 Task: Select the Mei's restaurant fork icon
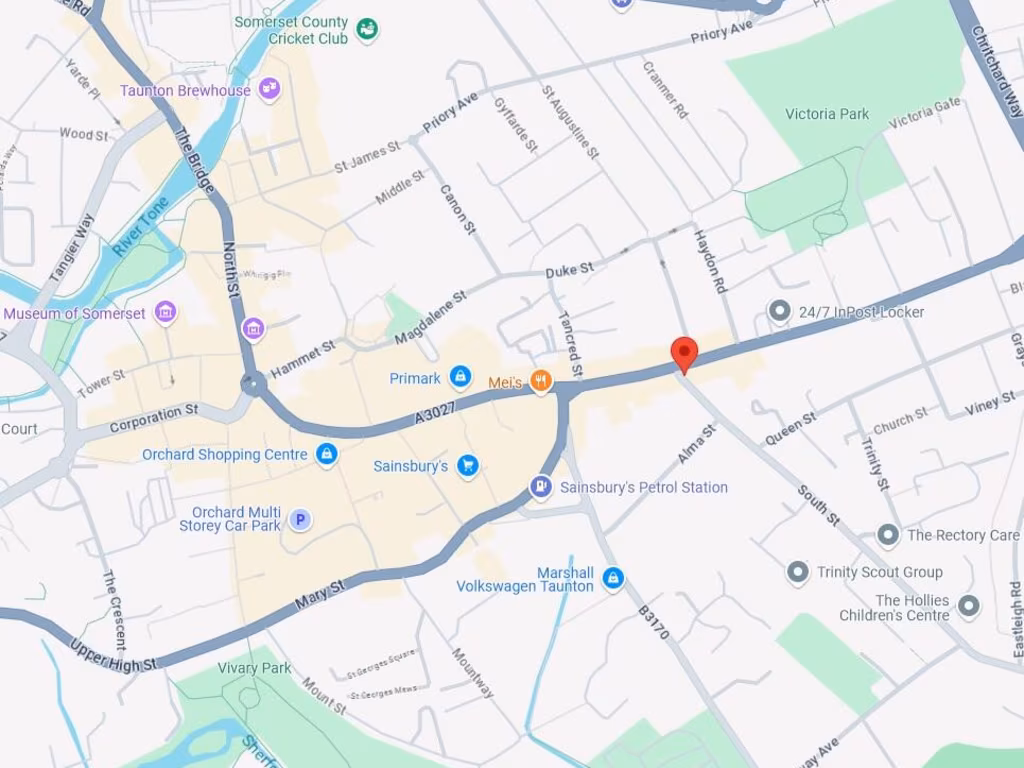541,381
